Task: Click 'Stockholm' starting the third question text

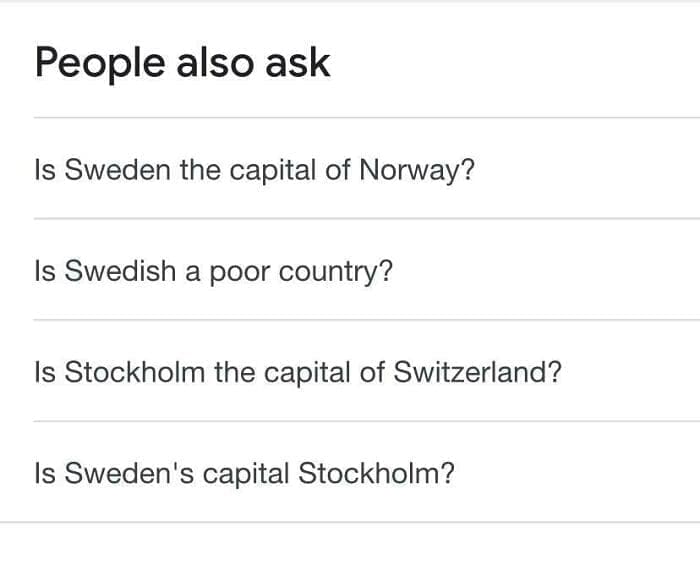Action: (135, 372)
